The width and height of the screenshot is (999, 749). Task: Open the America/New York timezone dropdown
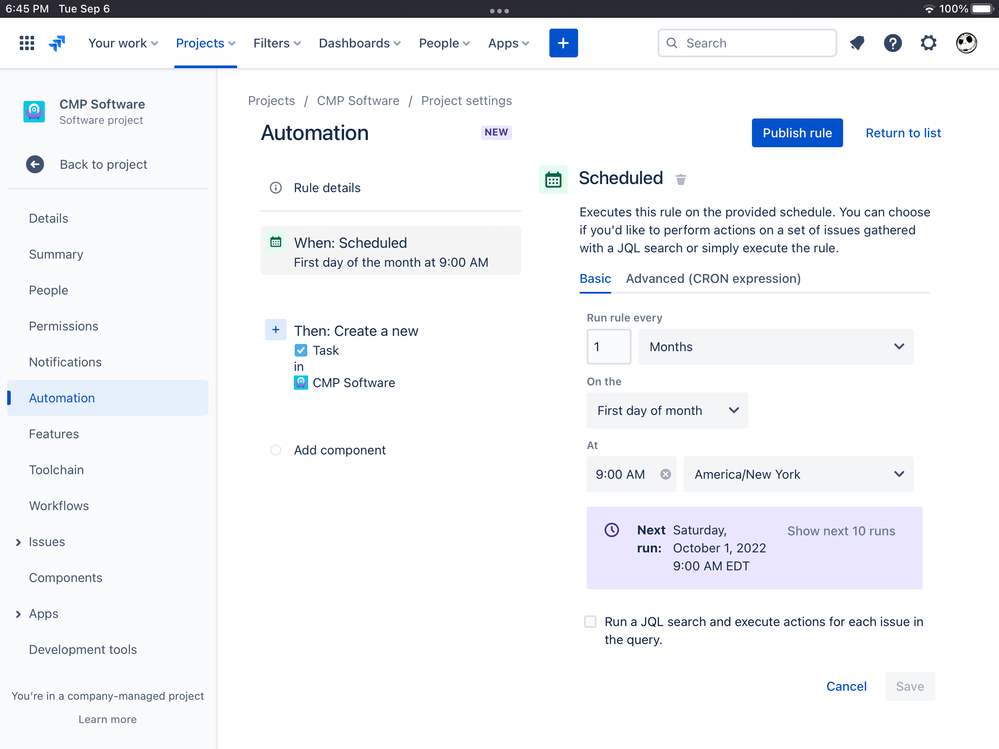798,474
